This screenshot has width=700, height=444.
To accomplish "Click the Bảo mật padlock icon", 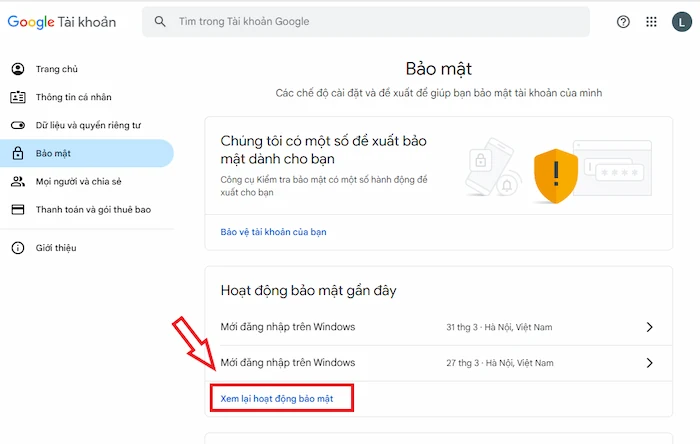I will point(18,153).
